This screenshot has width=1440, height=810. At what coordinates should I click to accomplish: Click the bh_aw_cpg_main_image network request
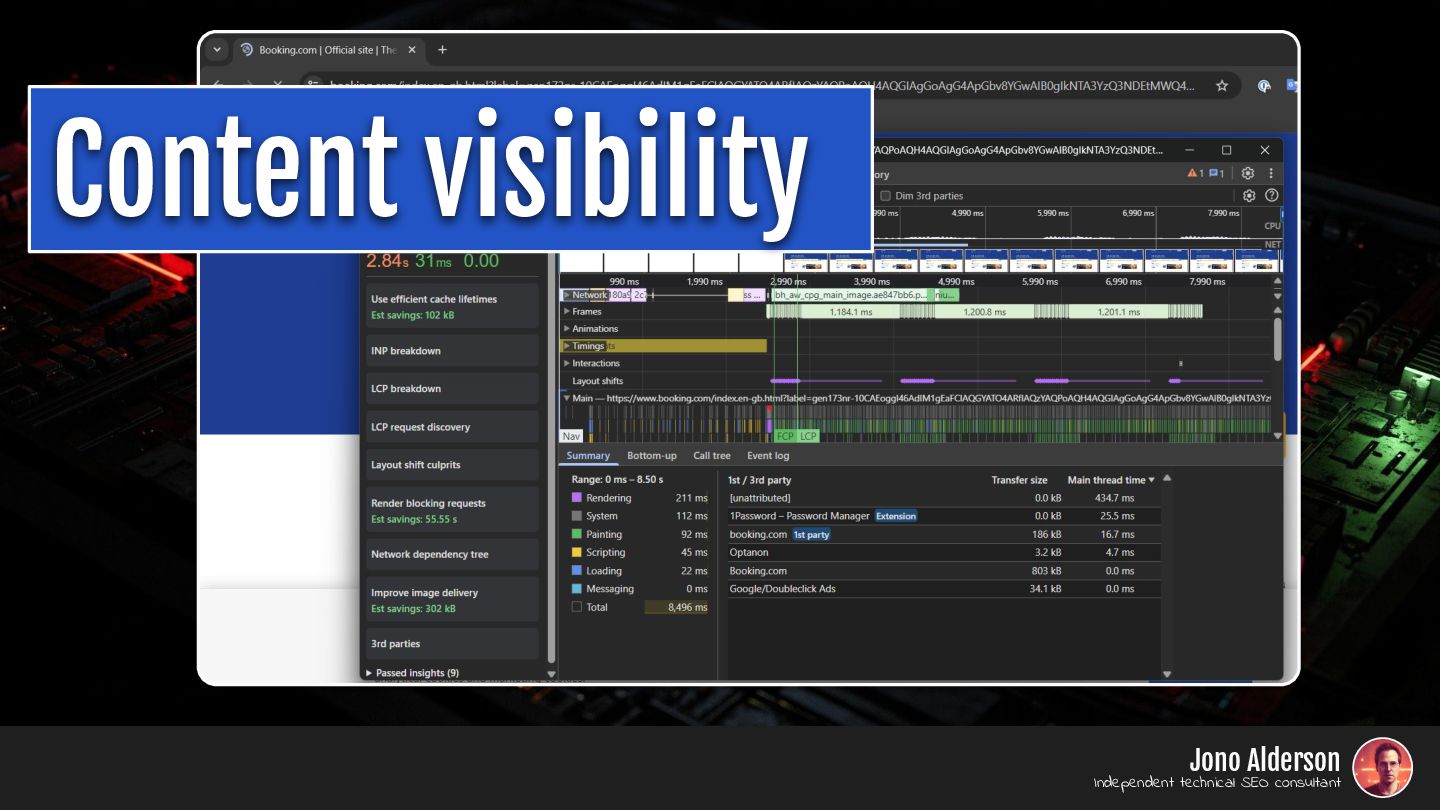click(849, 295)
